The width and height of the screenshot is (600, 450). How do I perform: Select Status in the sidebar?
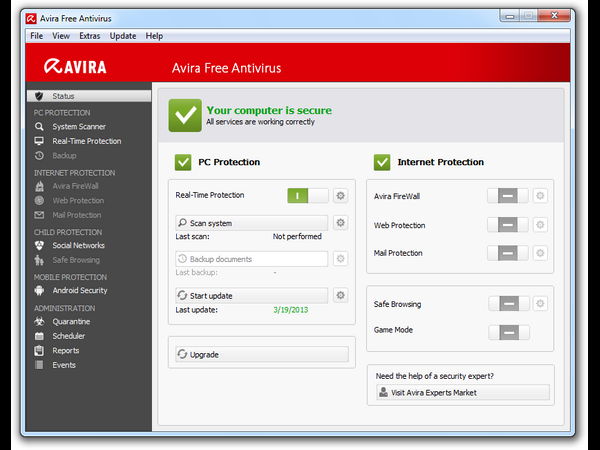point(89,96)
